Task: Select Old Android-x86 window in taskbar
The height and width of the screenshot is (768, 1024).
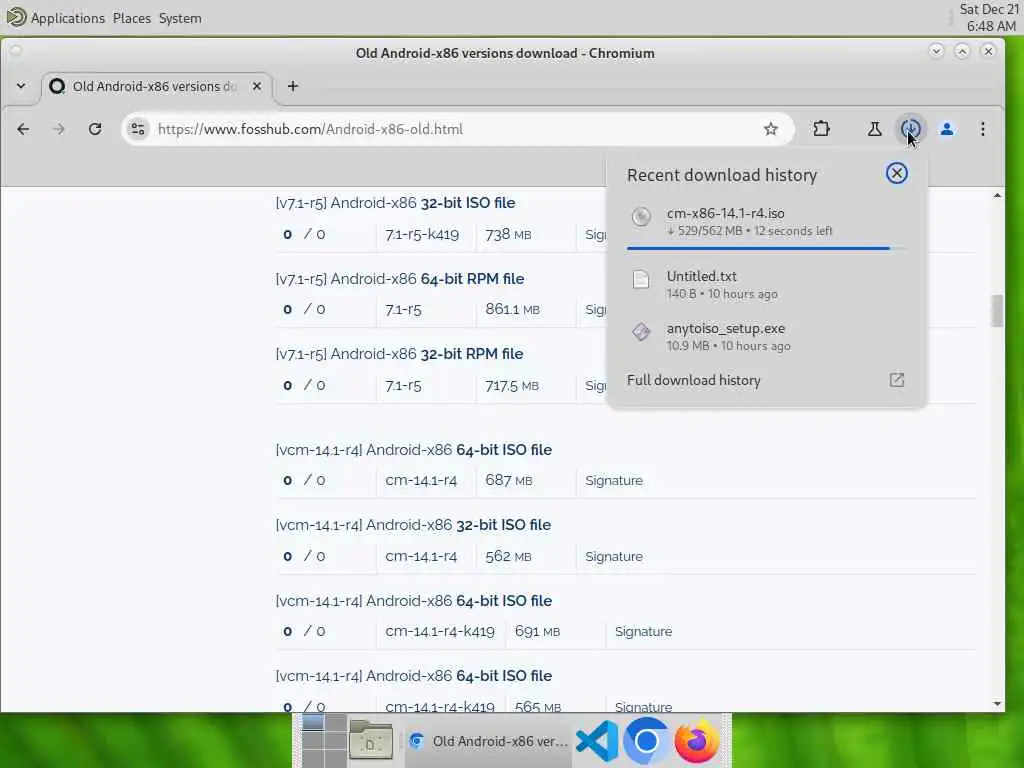Action: [488, 741]
